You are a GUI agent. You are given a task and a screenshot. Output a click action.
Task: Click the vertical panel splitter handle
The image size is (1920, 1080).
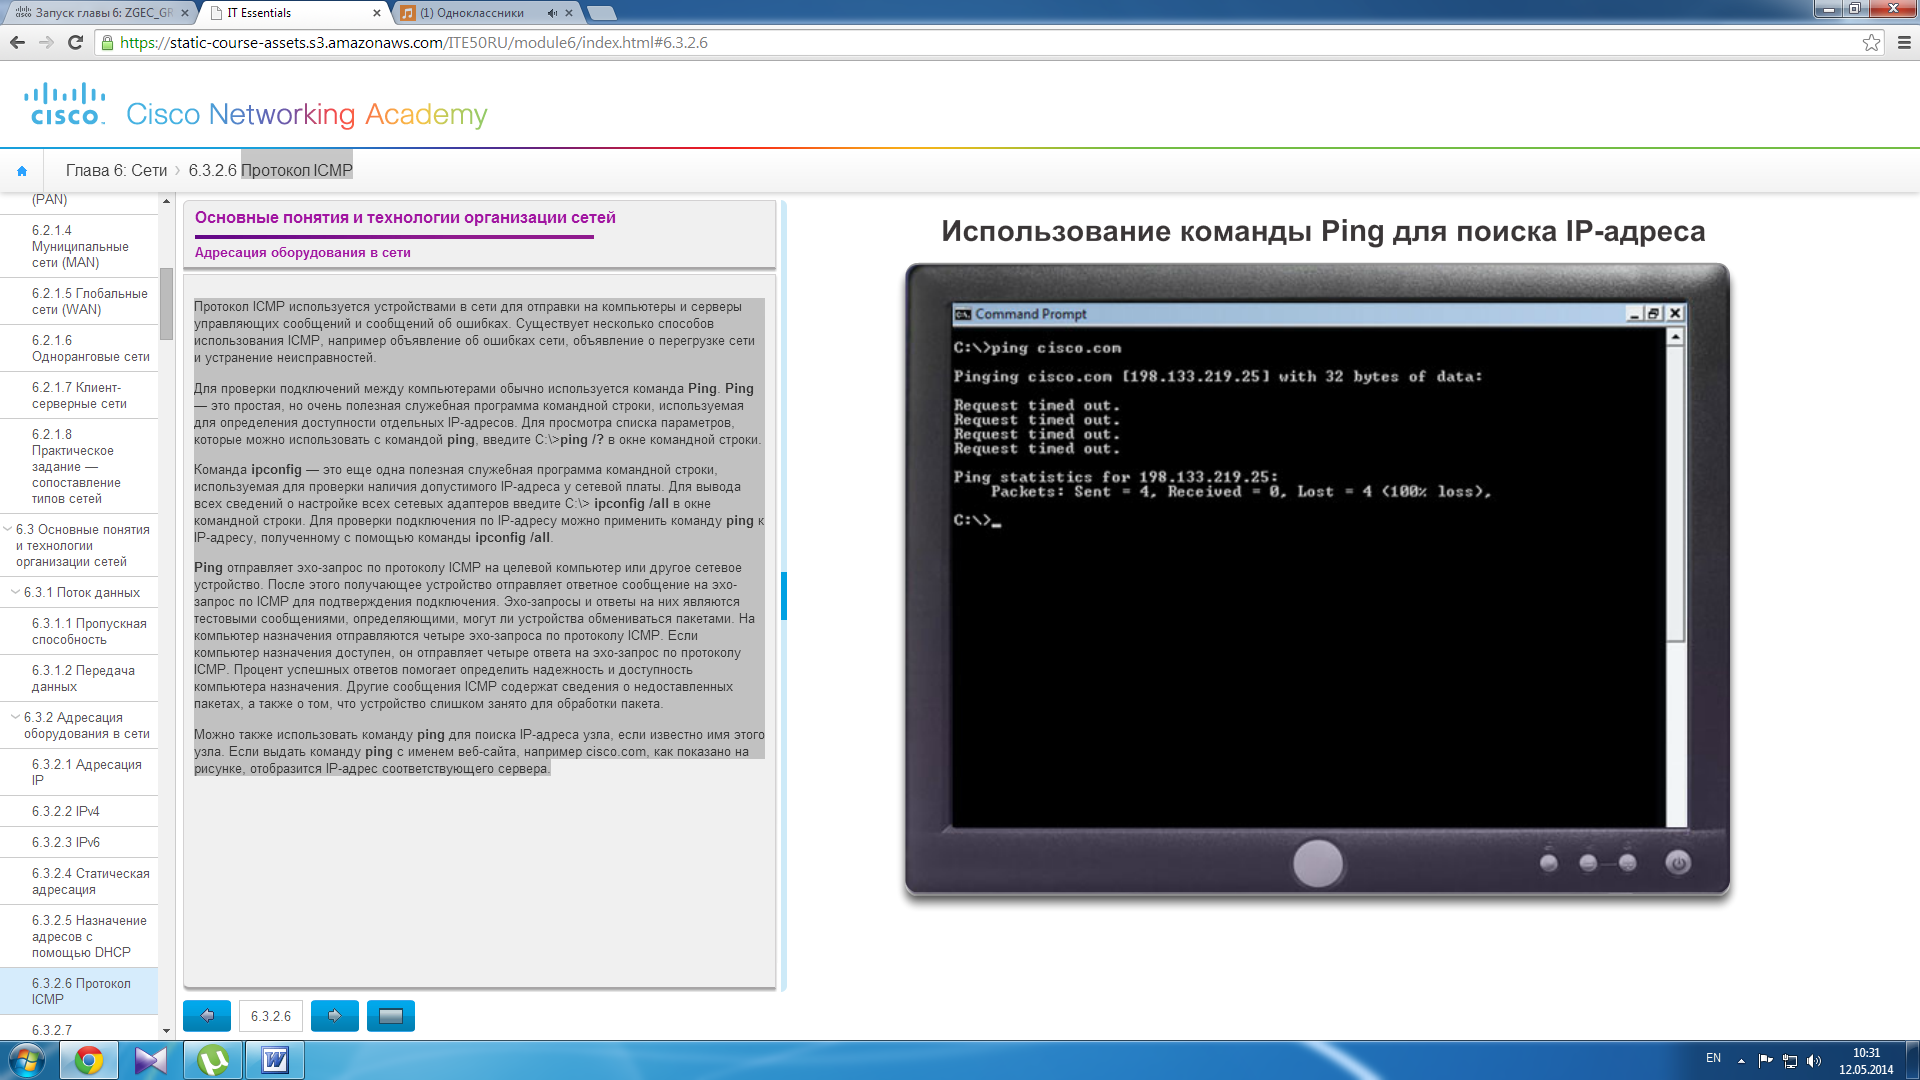pyautogui.click(x=784, y=595)
